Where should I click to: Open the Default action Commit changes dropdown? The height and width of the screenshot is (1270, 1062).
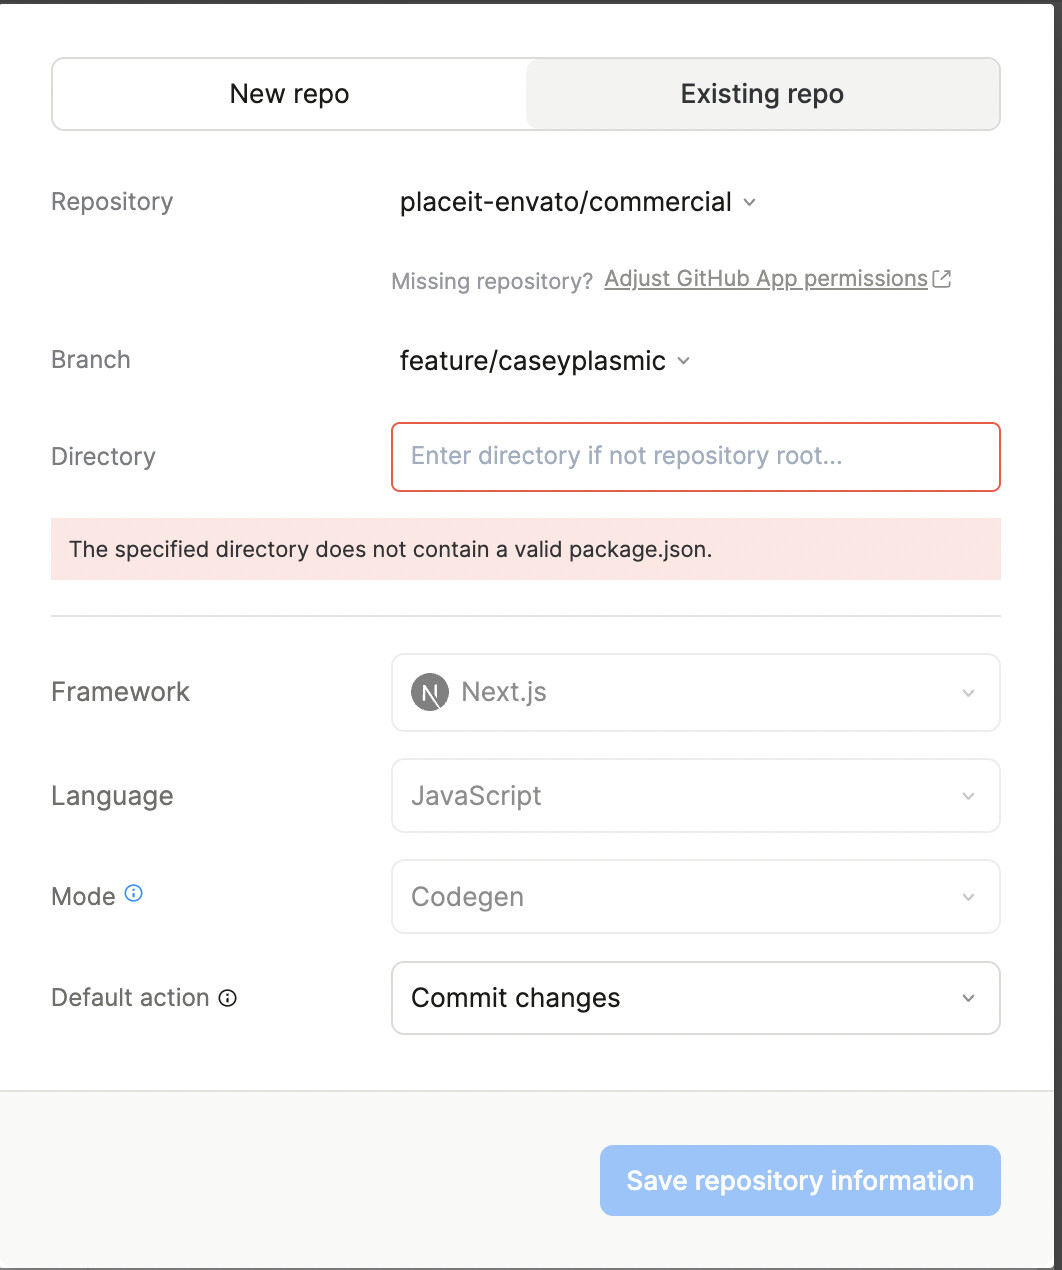[x=695, y=998]
